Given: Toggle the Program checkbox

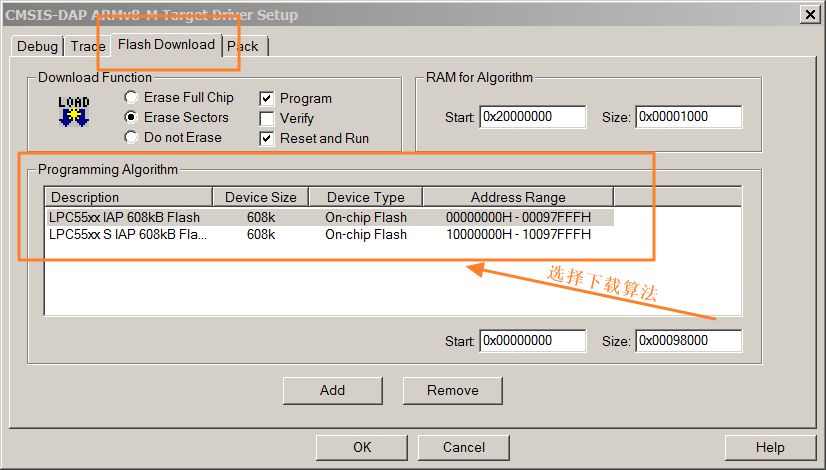Looking at the screenshot, I should point(267,99).
